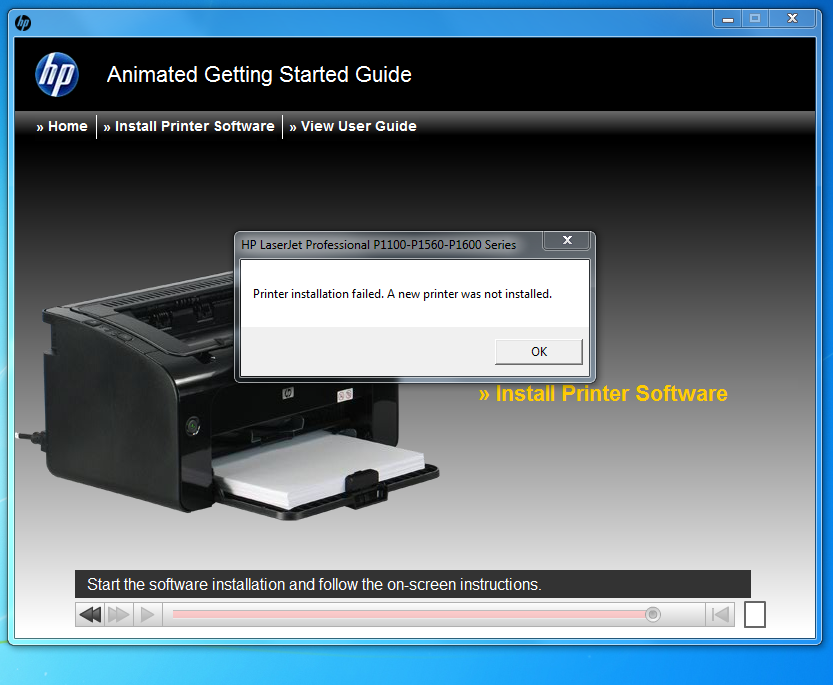The height and width of the screenshot is (685, 833).
Task: Click the error dialog title bar text
Action: [x=378, y=245]
